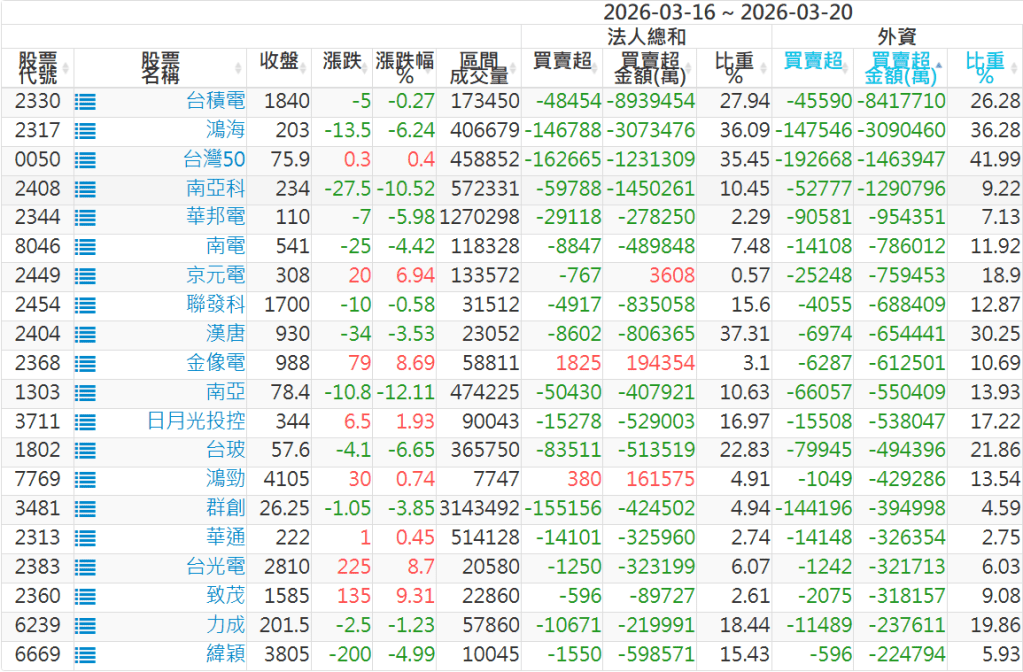Open the list icon for 鴻海 row
1023x672 pixels.
pyautogui.click(x=86, y=130)
